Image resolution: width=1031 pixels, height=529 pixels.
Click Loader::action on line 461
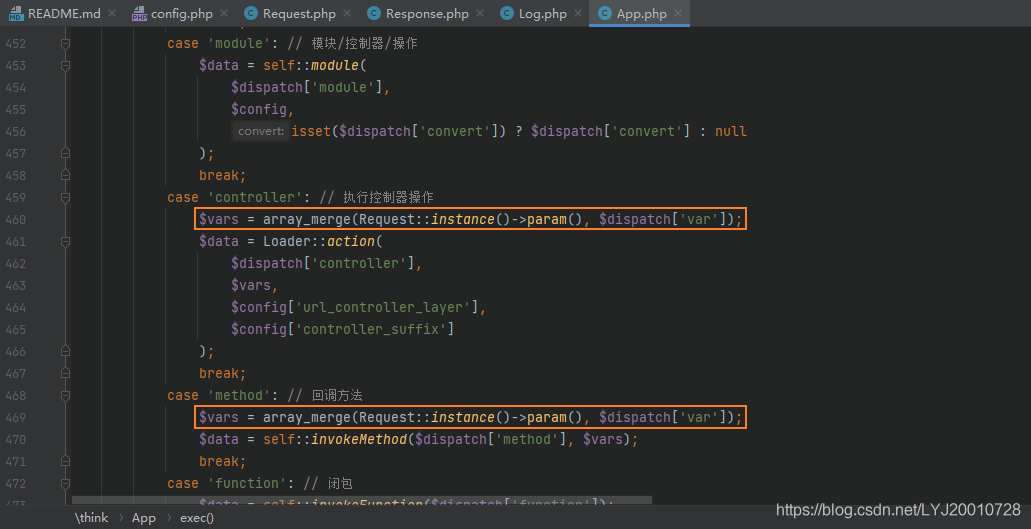(x=318, y=241)
